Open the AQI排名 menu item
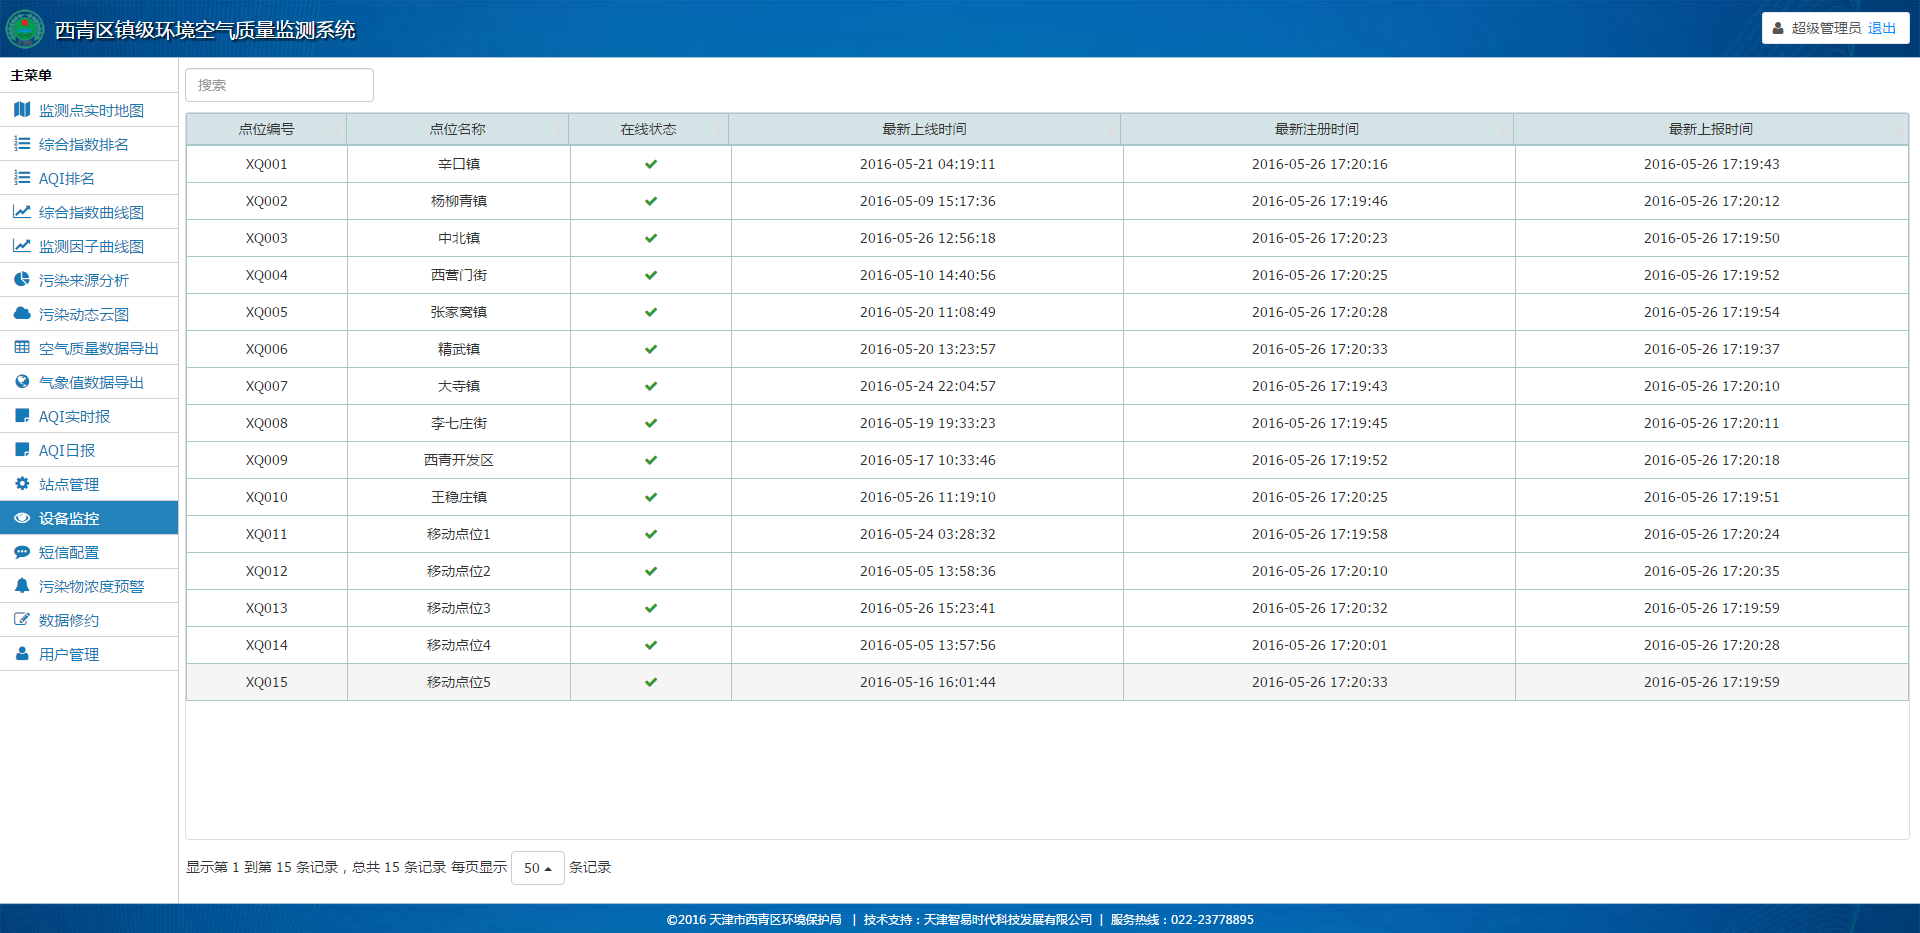Image resolution: width=1920 pixels, height=933 pixels. pos(67,178)
